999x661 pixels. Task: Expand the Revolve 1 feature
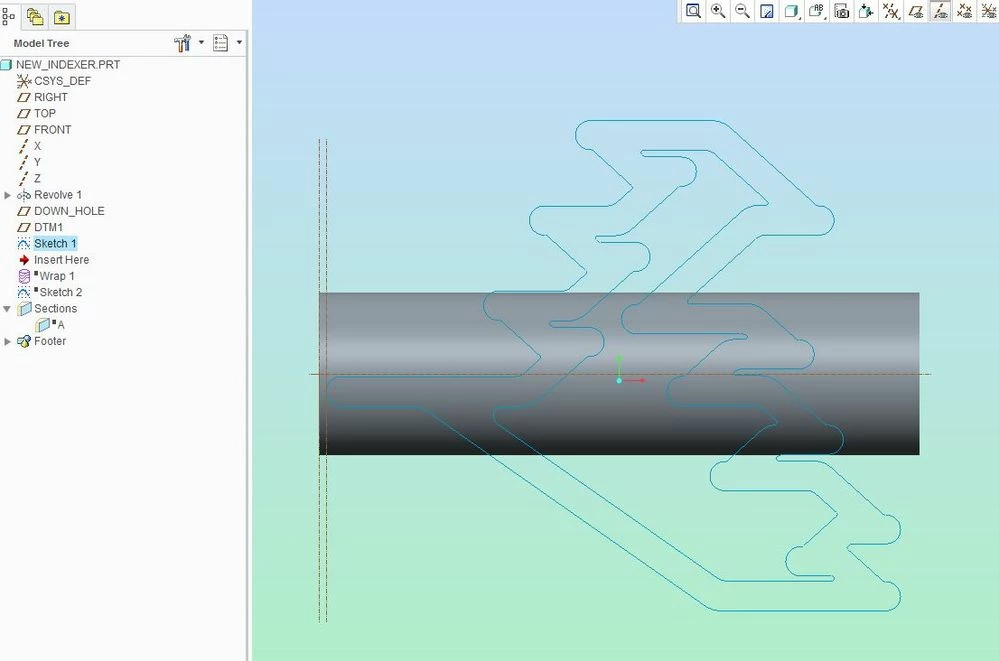tap(8, 195)
